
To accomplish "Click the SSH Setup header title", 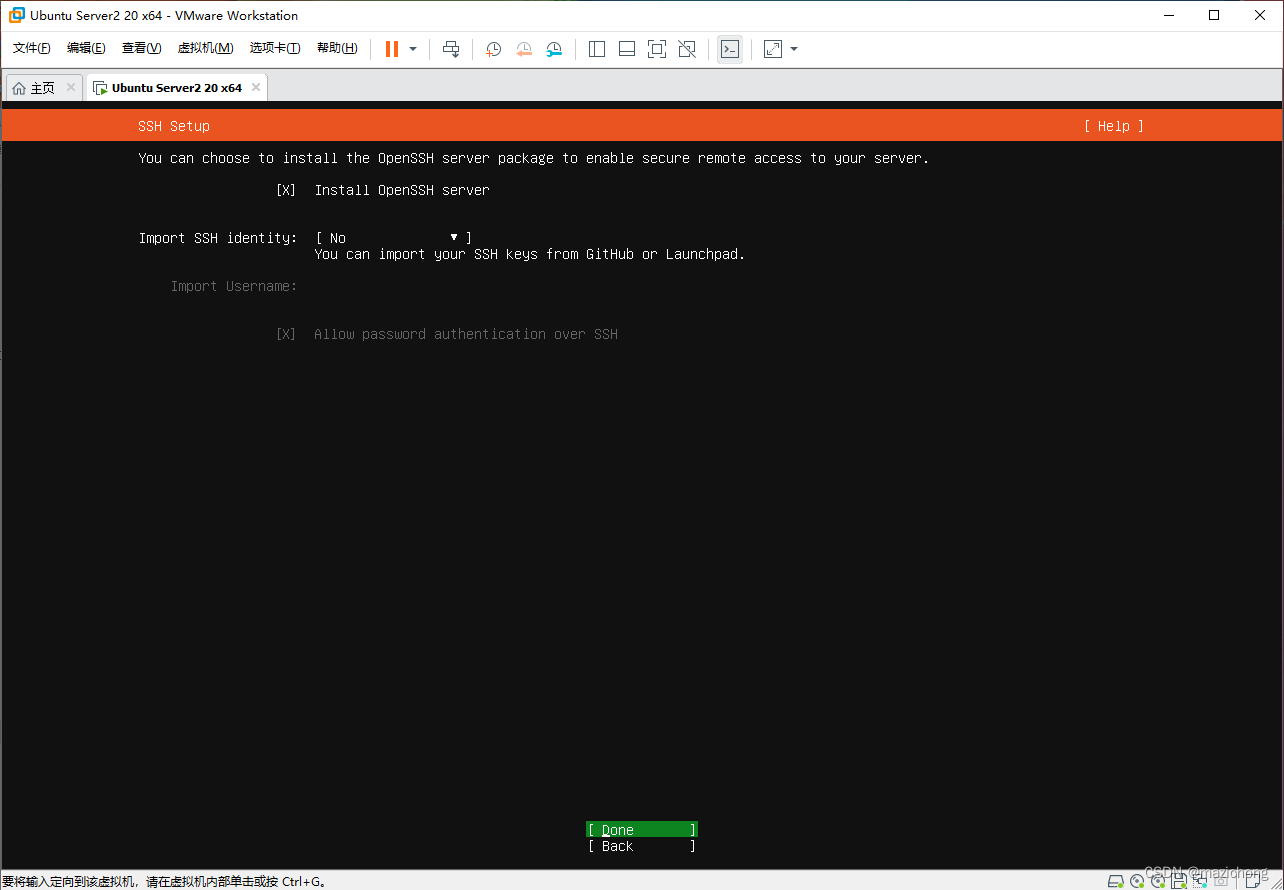I will (x=174, y=126).
